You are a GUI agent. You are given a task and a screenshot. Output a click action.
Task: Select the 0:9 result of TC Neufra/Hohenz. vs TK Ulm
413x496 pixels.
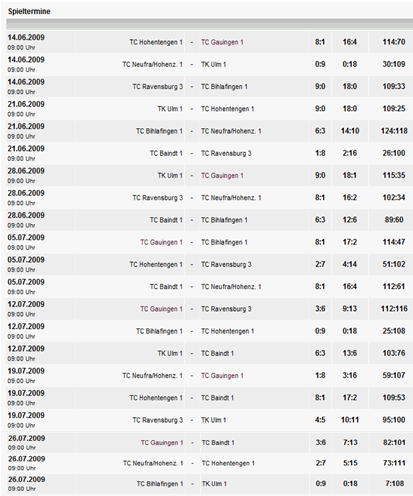click(x=320, y=64)
